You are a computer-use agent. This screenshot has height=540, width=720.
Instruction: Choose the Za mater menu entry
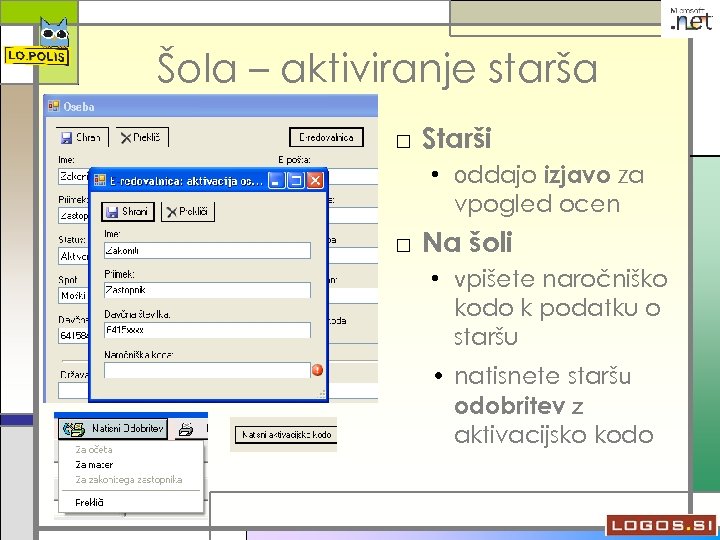[94, 465]
